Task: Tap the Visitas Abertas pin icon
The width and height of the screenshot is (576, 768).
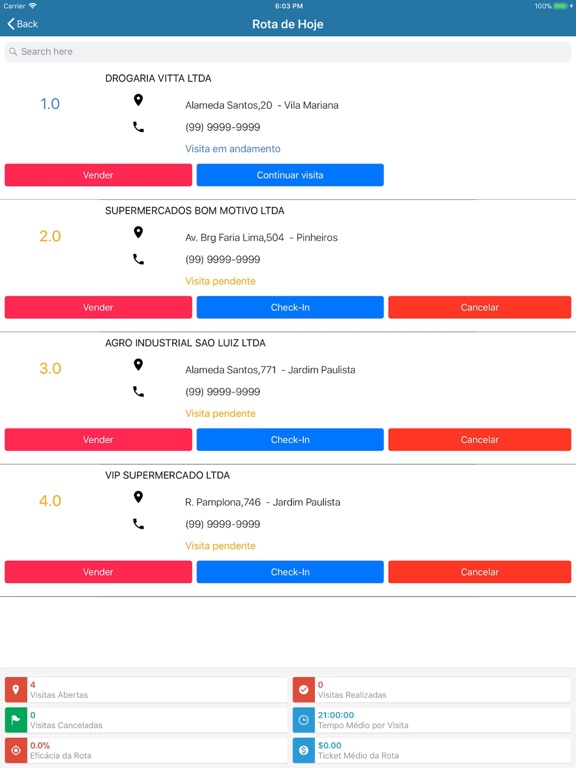Action: [16, 690]
